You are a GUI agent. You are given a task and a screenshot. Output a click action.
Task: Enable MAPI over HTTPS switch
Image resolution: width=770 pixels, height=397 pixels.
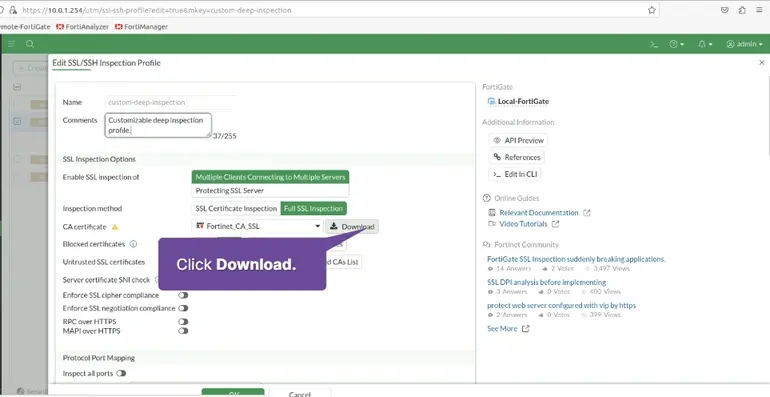click(x=183, y=331)
